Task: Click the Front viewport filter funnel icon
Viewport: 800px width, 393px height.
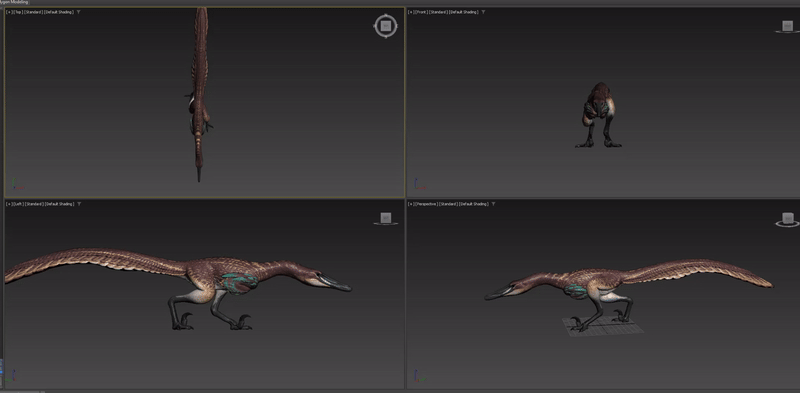Action: pyautogui.click(x=483, y=12)
